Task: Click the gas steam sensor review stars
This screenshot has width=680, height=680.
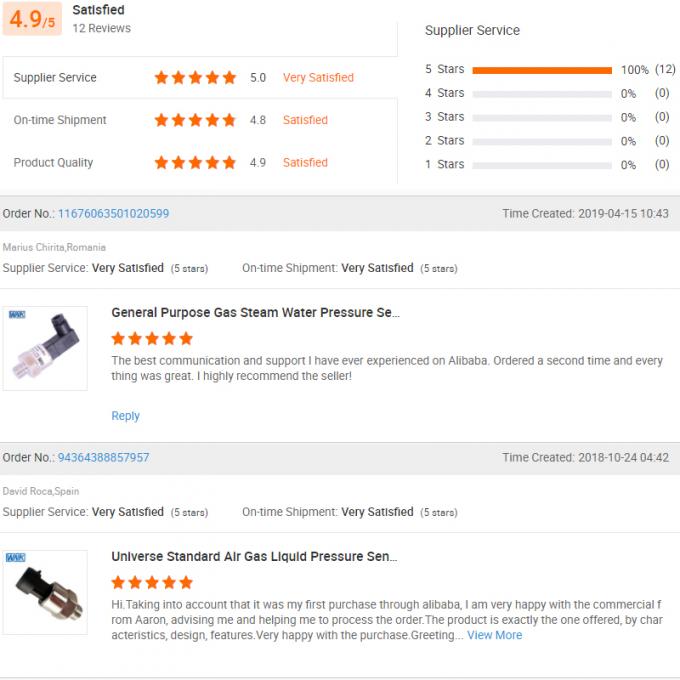Action: [152, 338]
